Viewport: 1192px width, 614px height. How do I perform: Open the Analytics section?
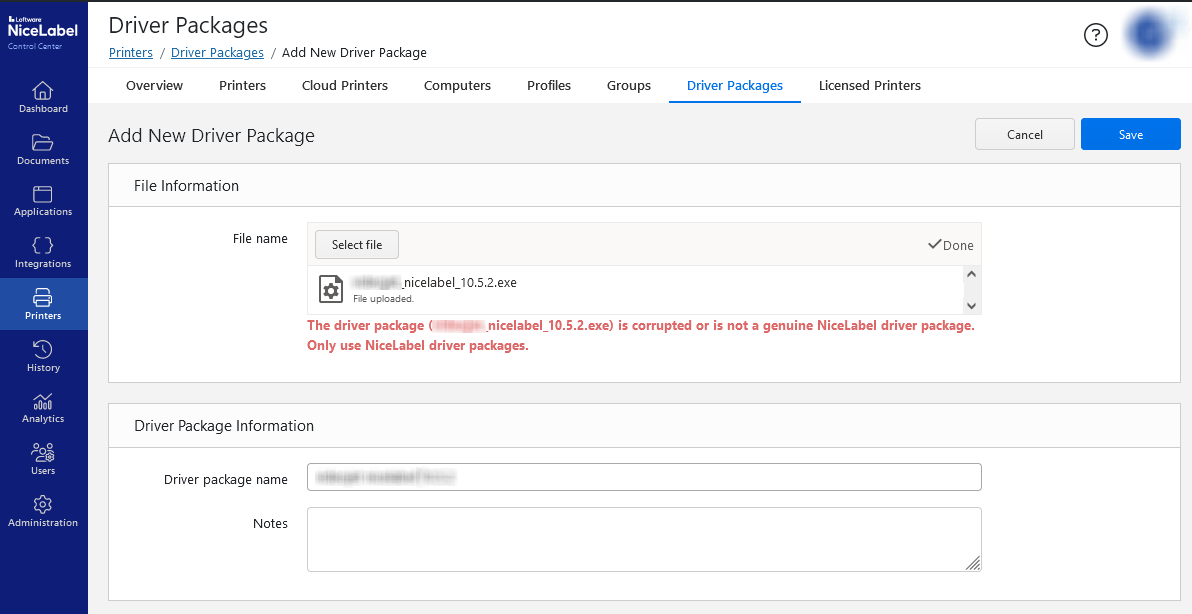coord(43,407)
